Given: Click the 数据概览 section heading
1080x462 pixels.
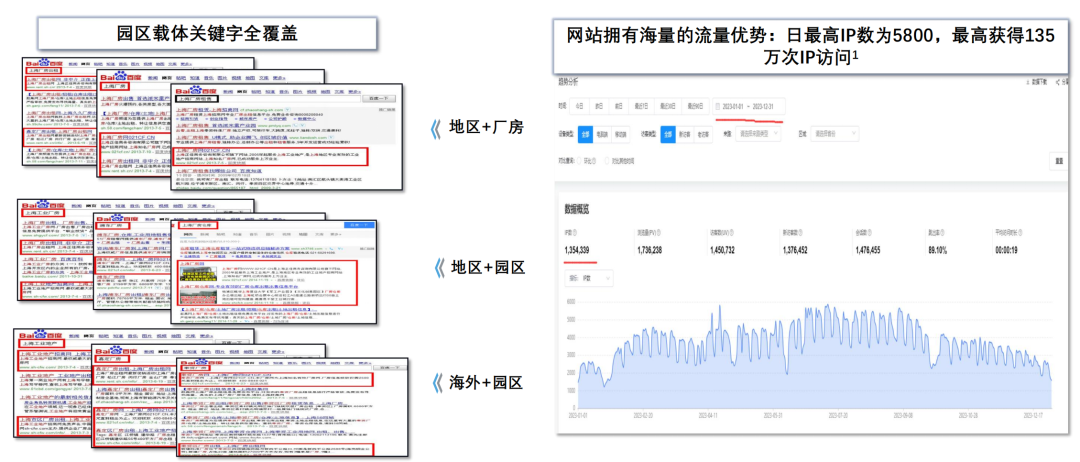Looking at the screenshot, I should 577,208.
